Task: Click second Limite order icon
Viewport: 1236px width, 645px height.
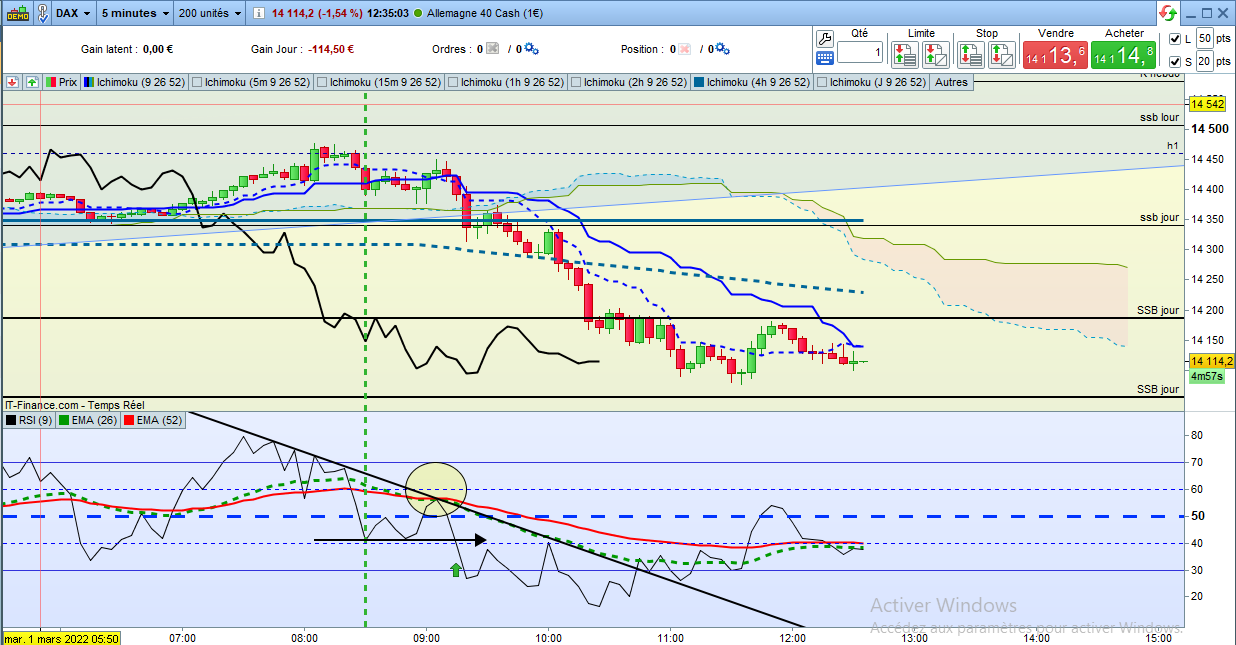Action: click(x=936, y=54)
